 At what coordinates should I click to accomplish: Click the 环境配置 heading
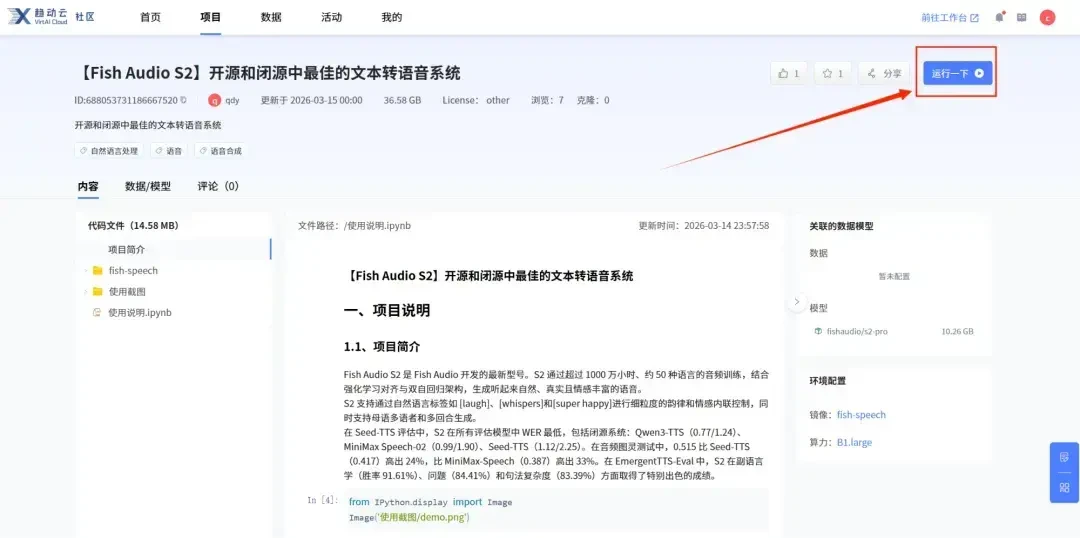(x=827, y=380)
